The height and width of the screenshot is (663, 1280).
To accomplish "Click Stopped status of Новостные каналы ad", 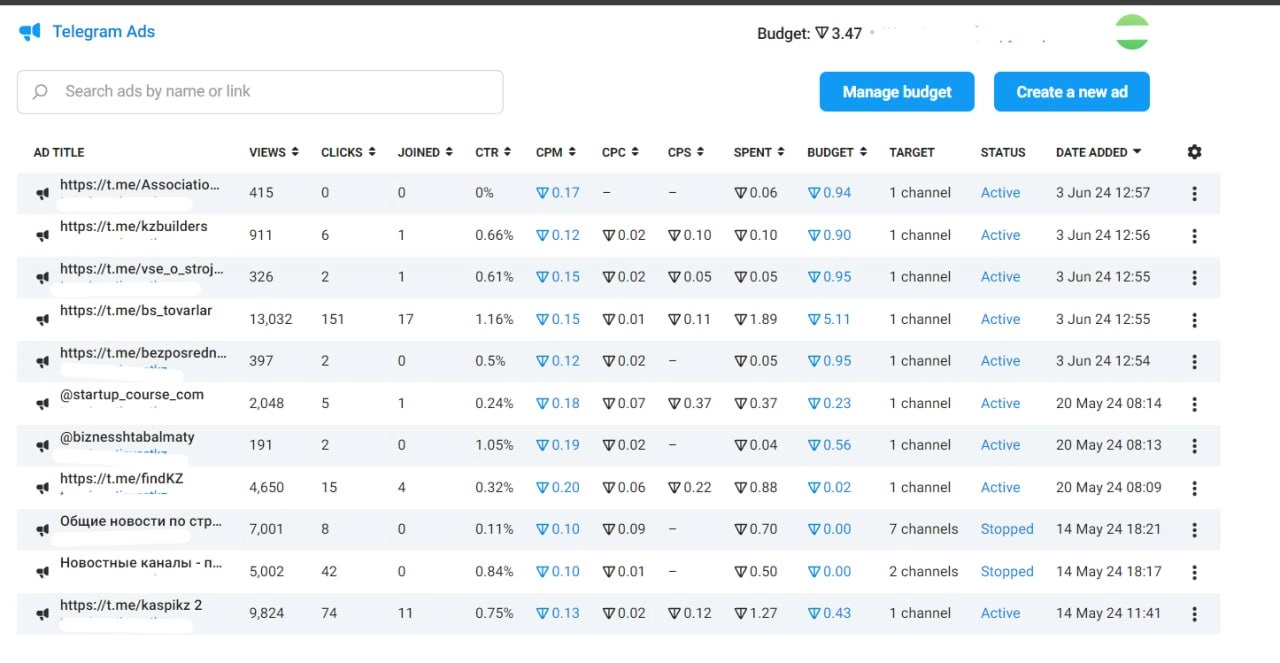I will pyautogui.click(x=1007, y=571).
